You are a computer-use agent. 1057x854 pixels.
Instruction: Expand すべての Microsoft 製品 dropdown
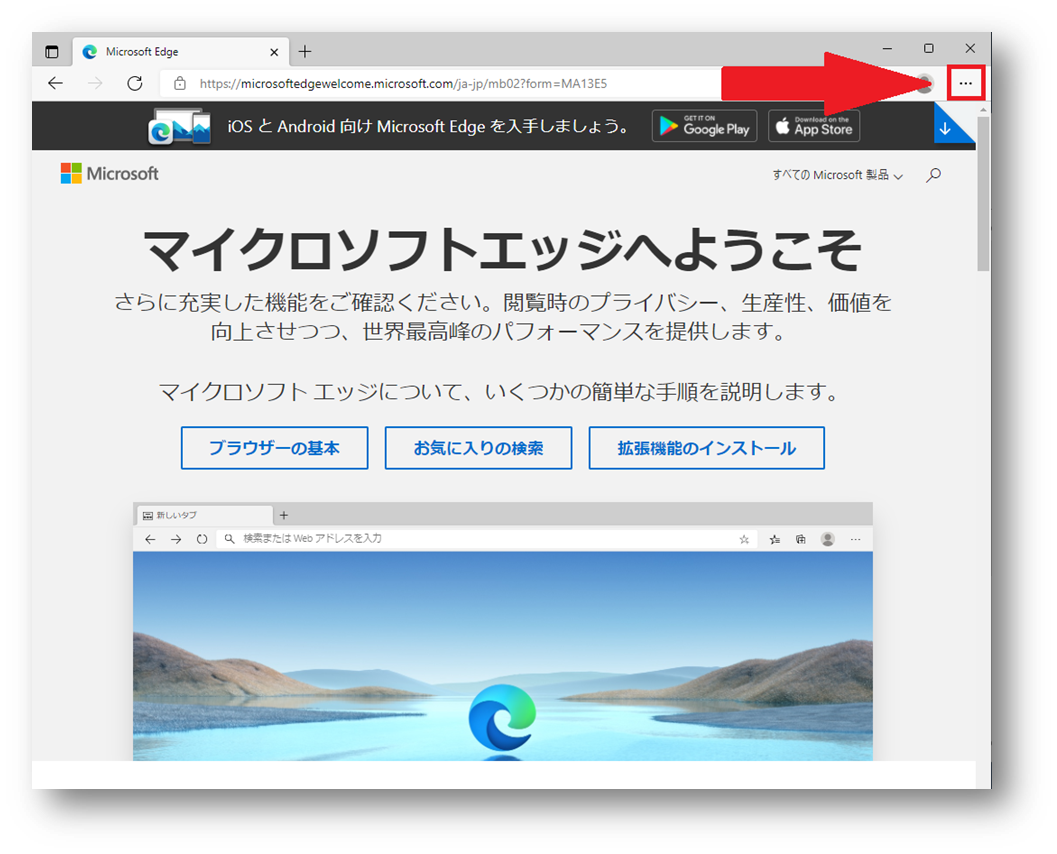click(837, 175)
